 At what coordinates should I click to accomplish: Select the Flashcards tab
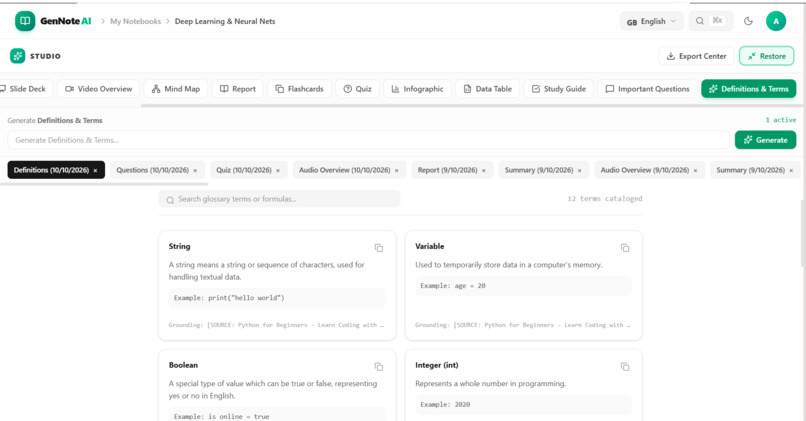tap(299, 89)
